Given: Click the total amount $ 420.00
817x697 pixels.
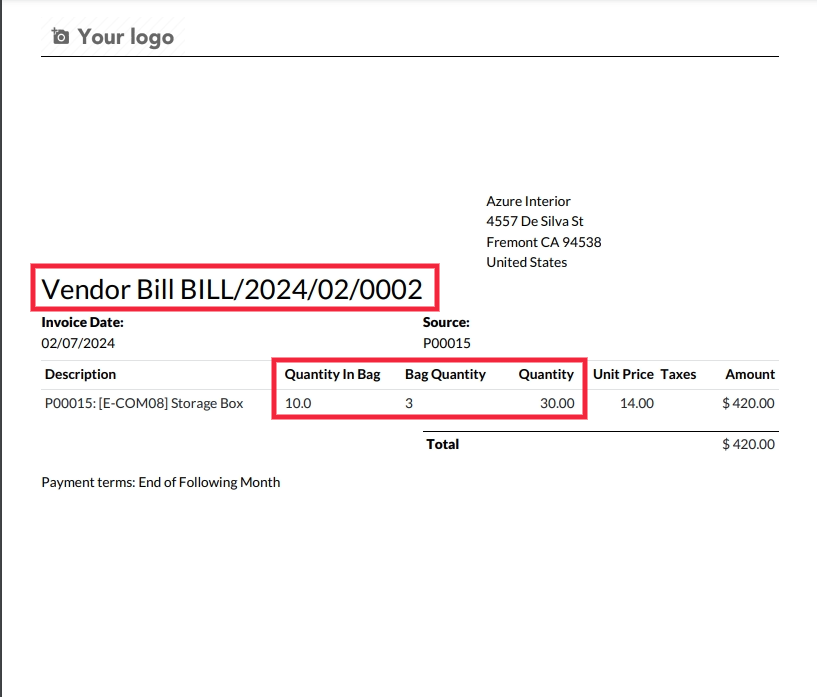Looking at the screenshot, I should [x=748, y=444].
